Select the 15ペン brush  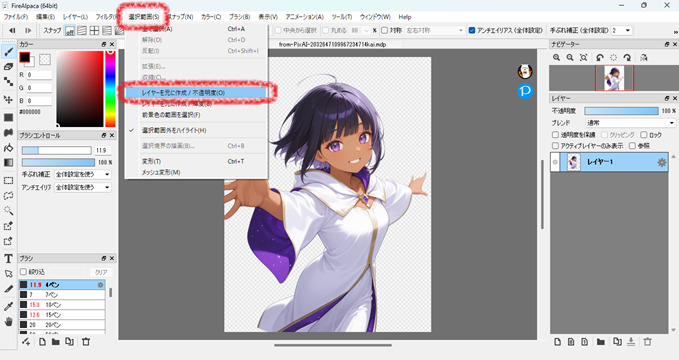tap(62, 315)
